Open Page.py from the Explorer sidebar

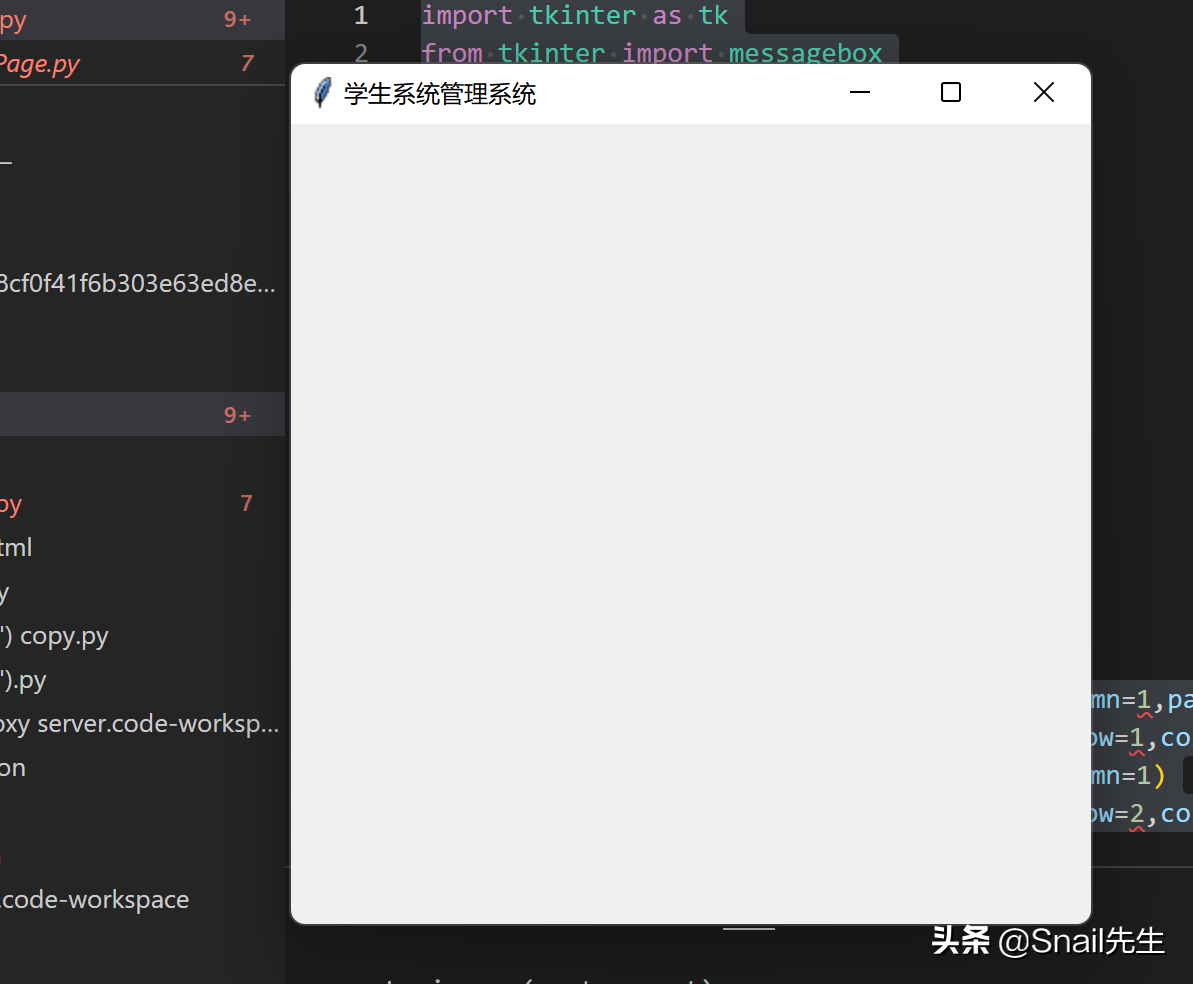click(41, 63)
